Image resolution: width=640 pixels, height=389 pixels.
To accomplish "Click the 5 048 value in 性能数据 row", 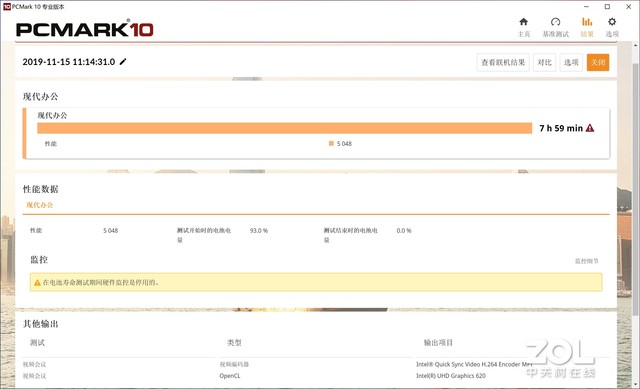I will click(110, 231).
